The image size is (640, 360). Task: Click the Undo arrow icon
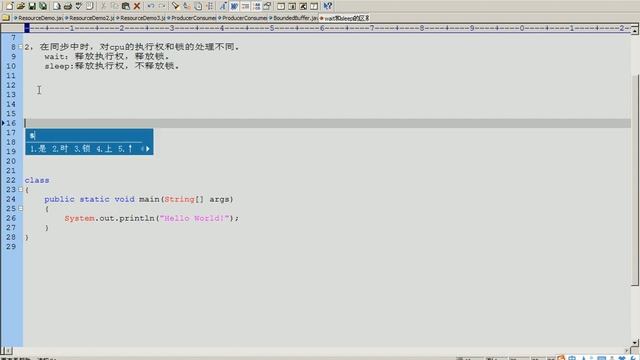pyautogui.click(x=151, y=6)
